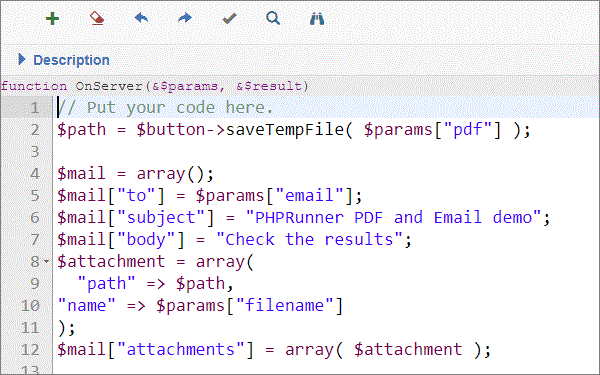This screenshot has height=375, width=600.
Task: Click the "filename" string on line 10
Action: pyautogui.click(x=285, y=306)
